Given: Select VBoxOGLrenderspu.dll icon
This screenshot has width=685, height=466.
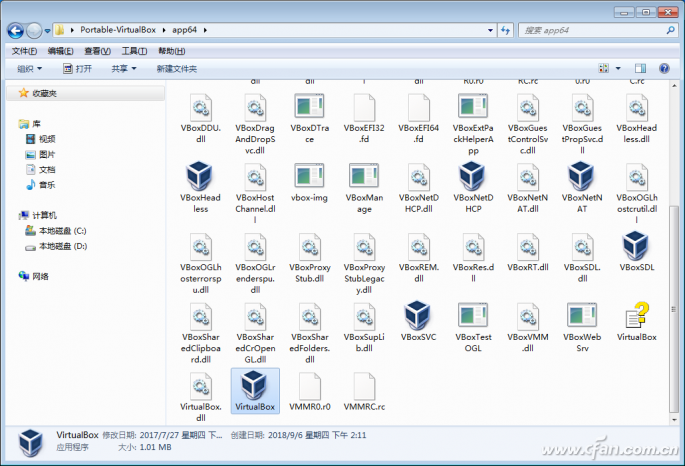Looking at the screenshot, I should [x=255, y=247].
